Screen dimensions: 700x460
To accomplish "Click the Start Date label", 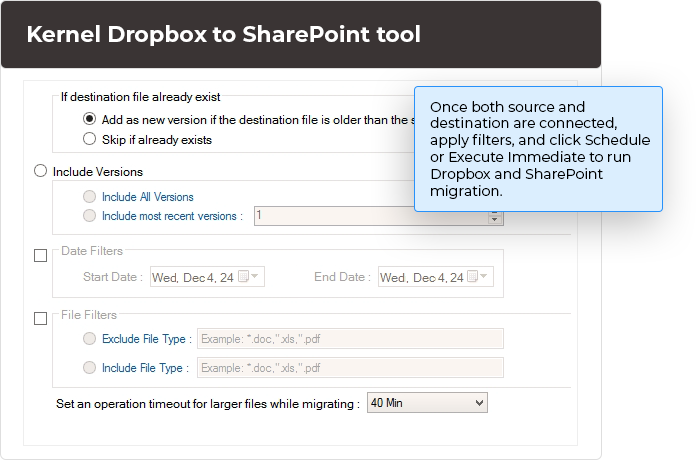I will click(112, 277).
